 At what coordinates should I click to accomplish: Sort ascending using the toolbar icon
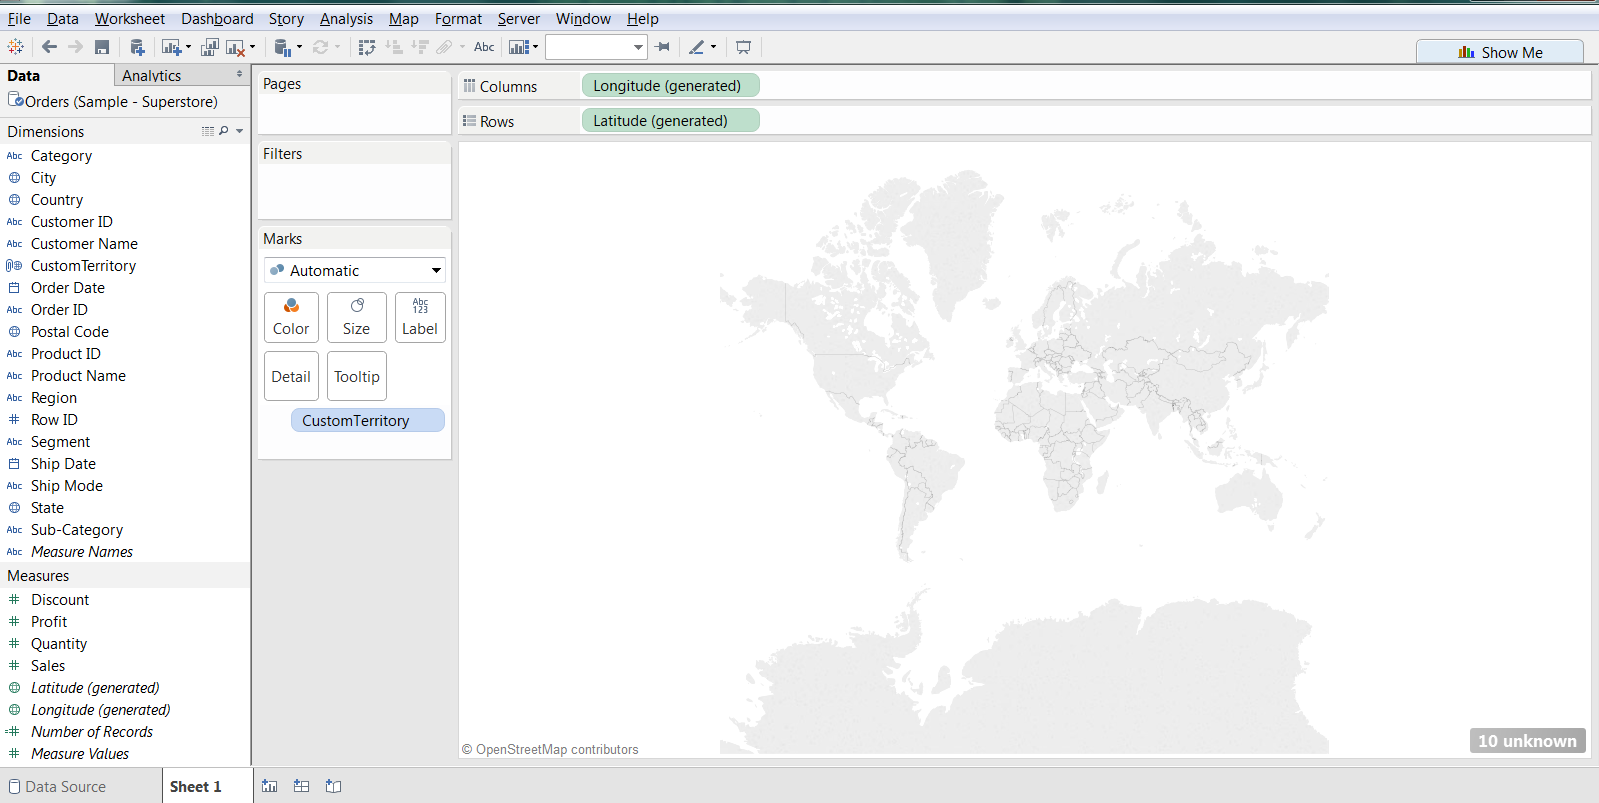pos(394,47)
